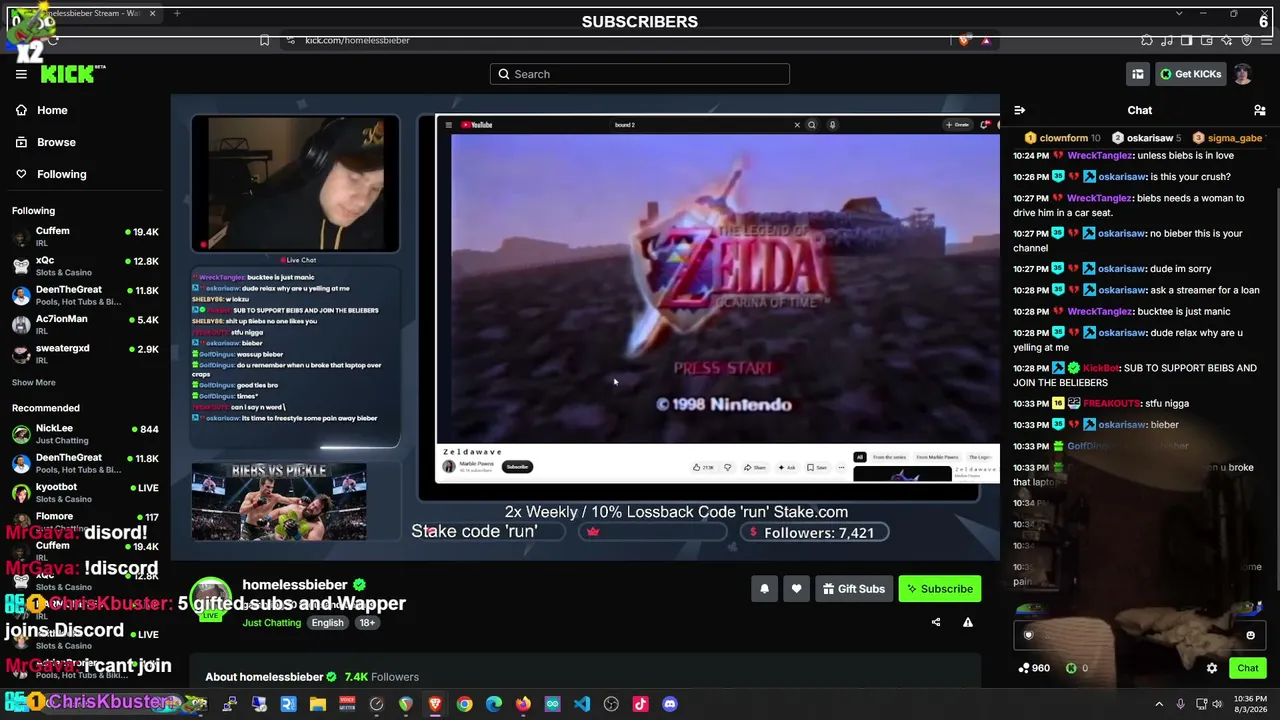The height and width of the screenshot is (720, 1280).
Task: Open the sweatergxd channel in Following
Action: pyautogui.click(x=85, y=353)
